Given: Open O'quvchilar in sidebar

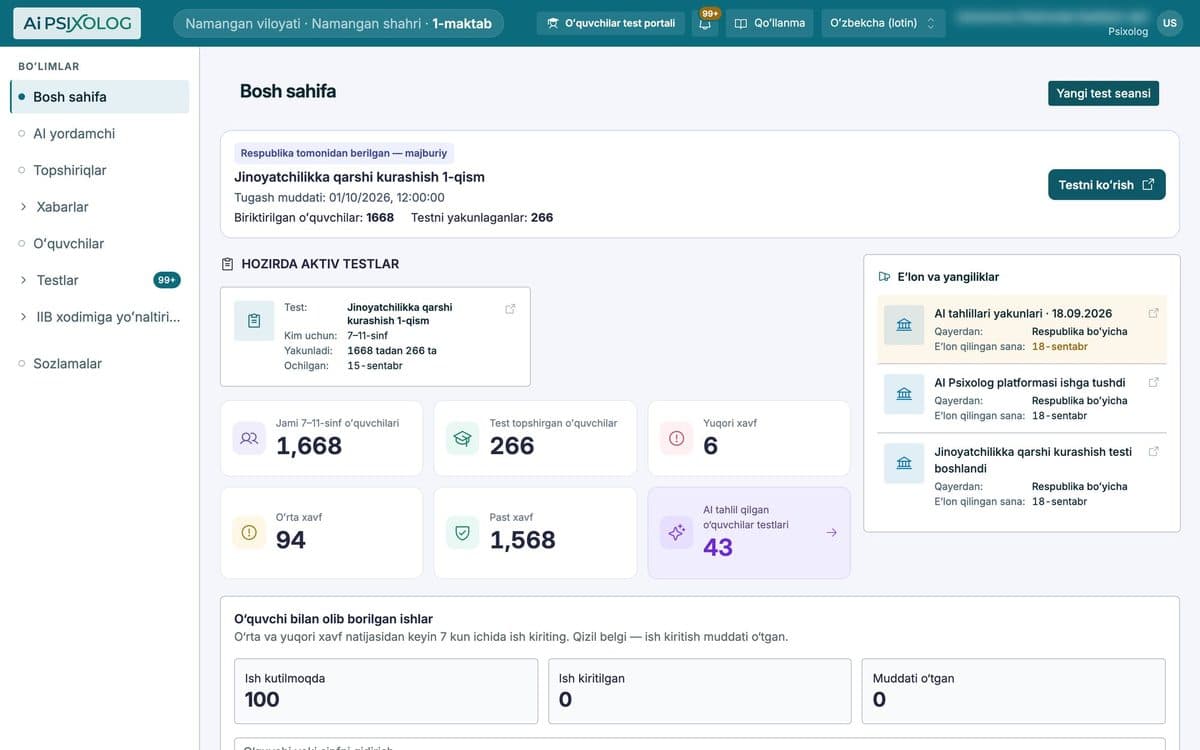Looking at the screenshot, I should point(99,243).
